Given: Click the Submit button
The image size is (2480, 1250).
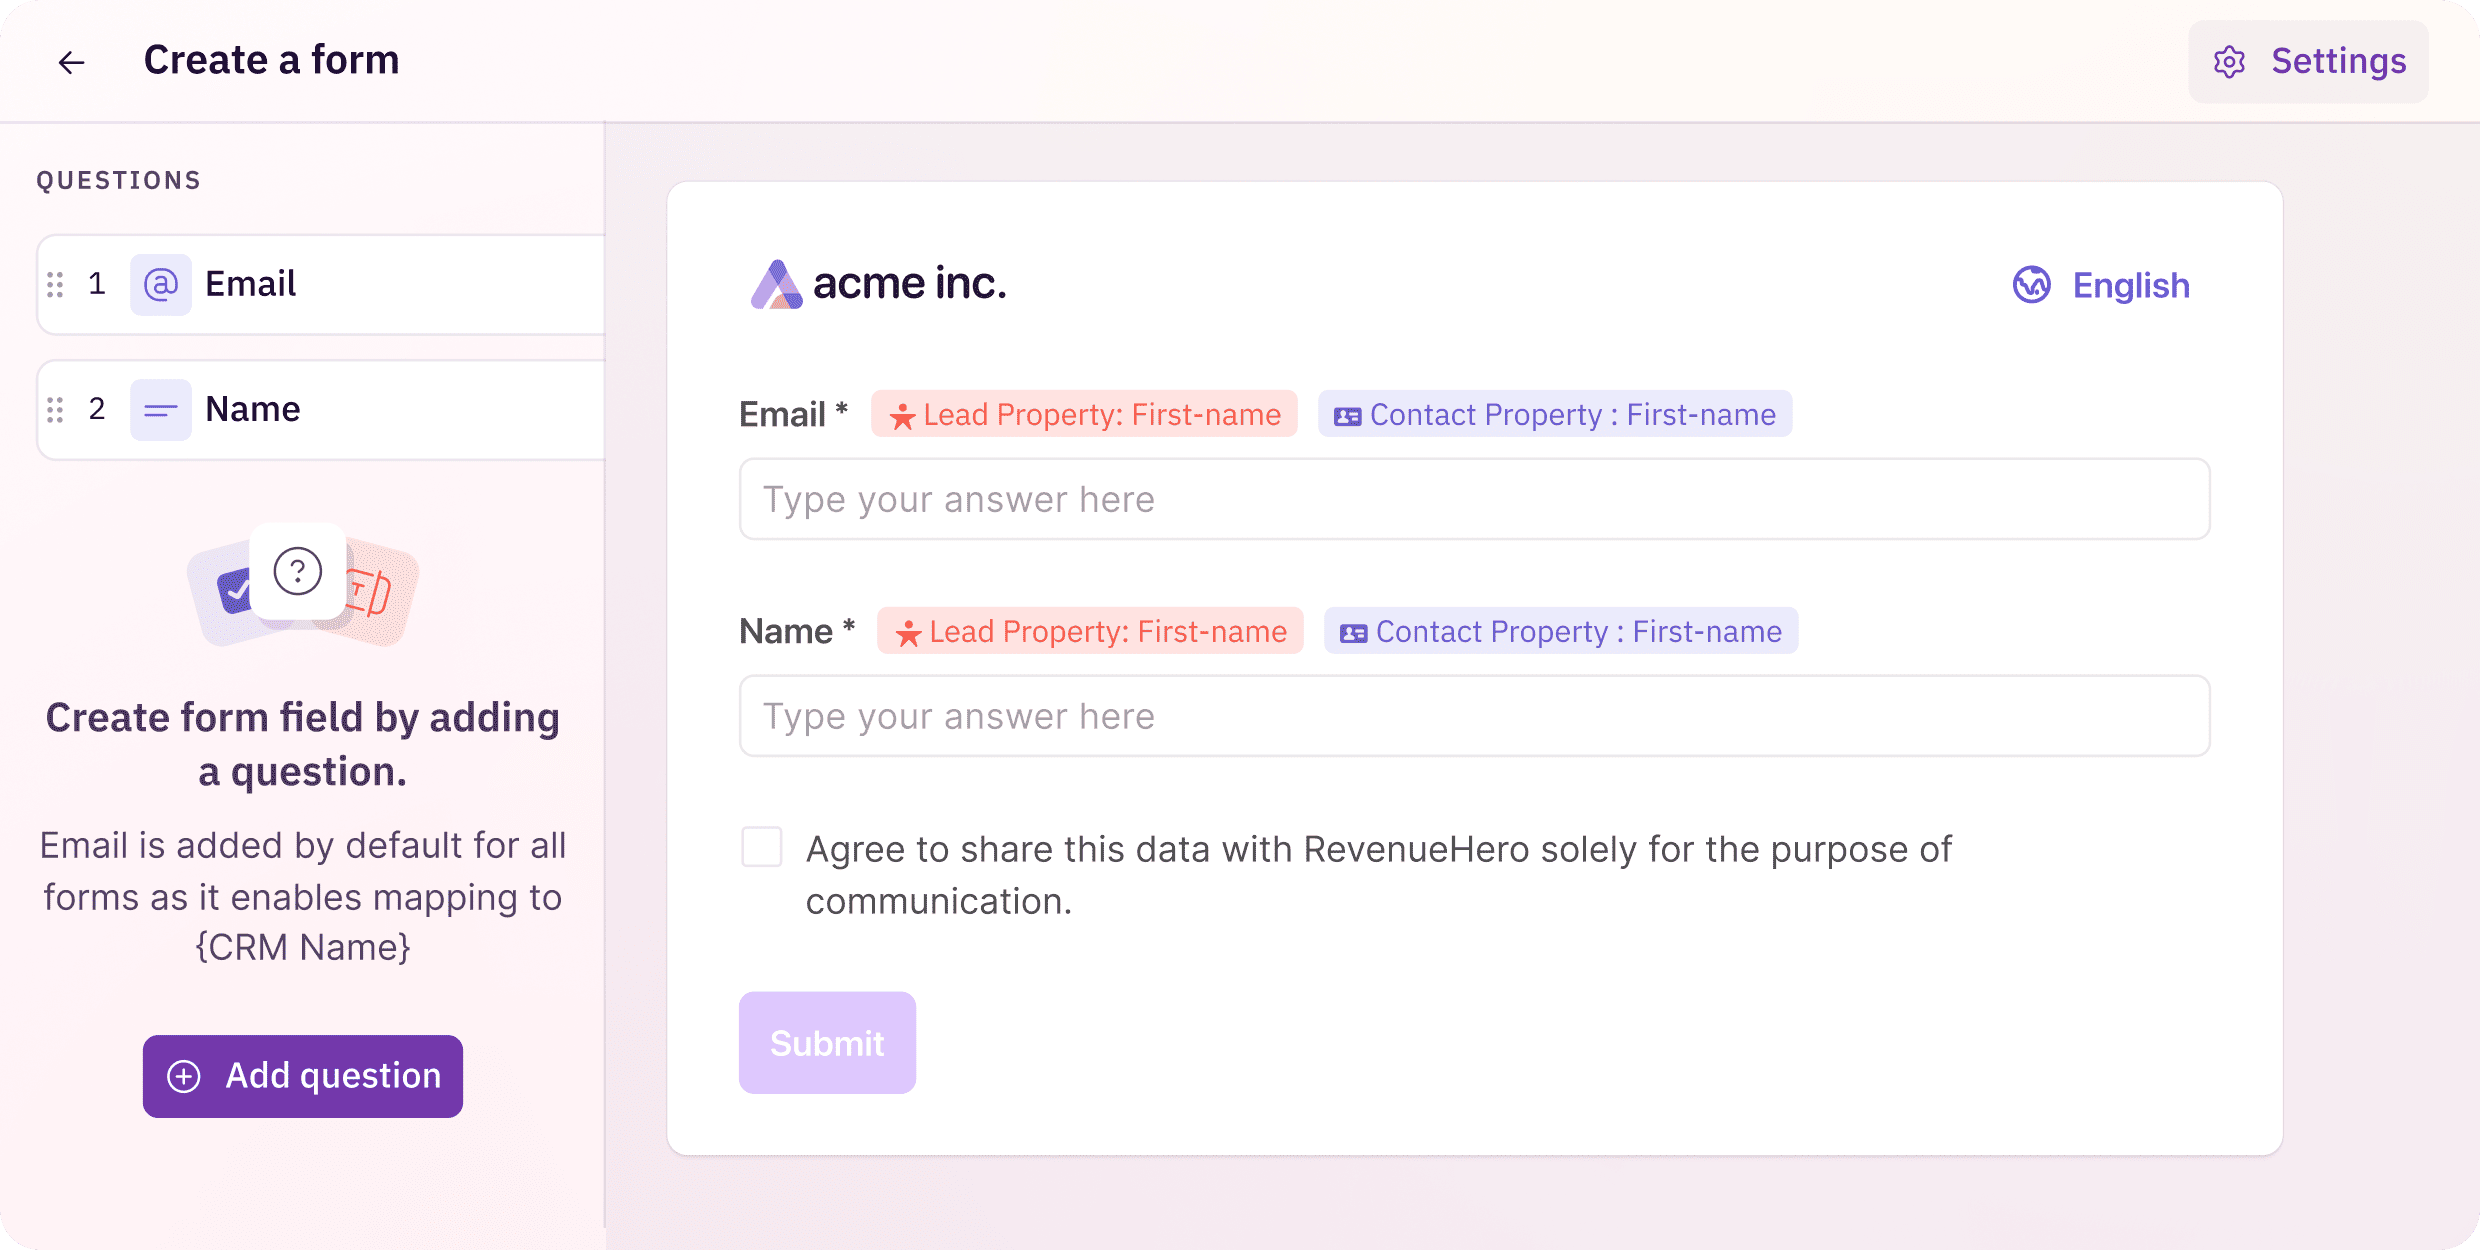Looking at the screenshot, I should pos(827,1043).
